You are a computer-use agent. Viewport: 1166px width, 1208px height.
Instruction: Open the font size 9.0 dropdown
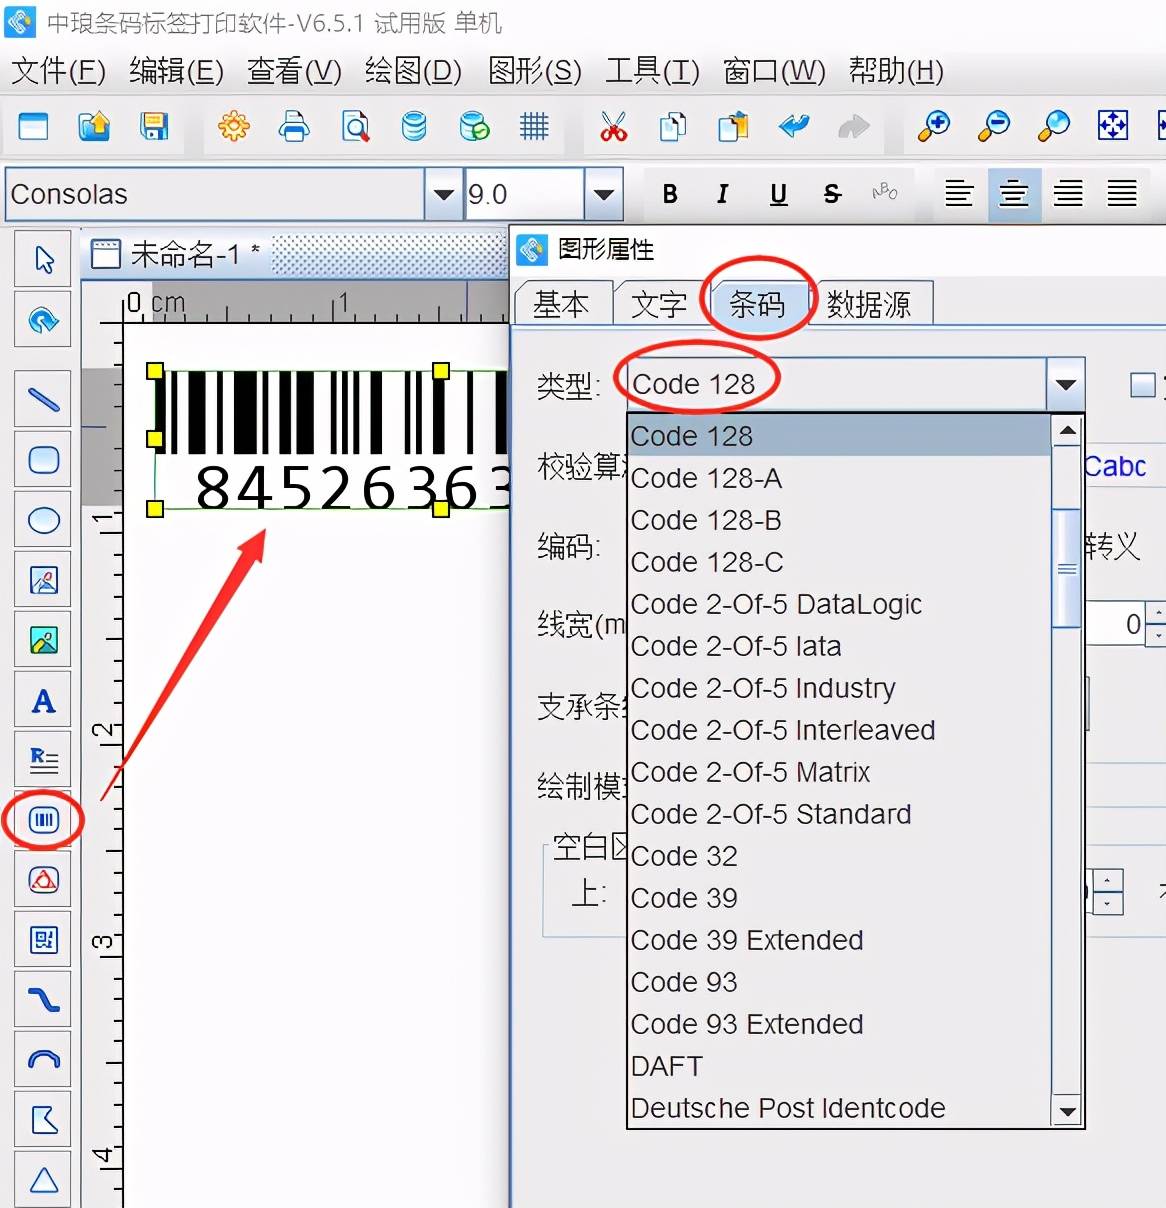pyautogui.click(x=603, y=194)
